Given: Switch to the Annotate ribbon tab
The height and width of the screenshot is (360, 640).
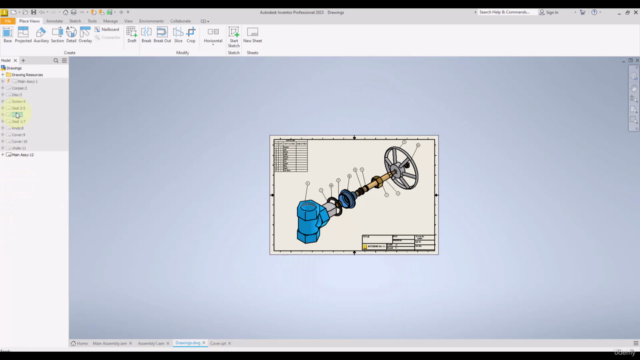Looking at the screenshot, I should coord(54,21).
